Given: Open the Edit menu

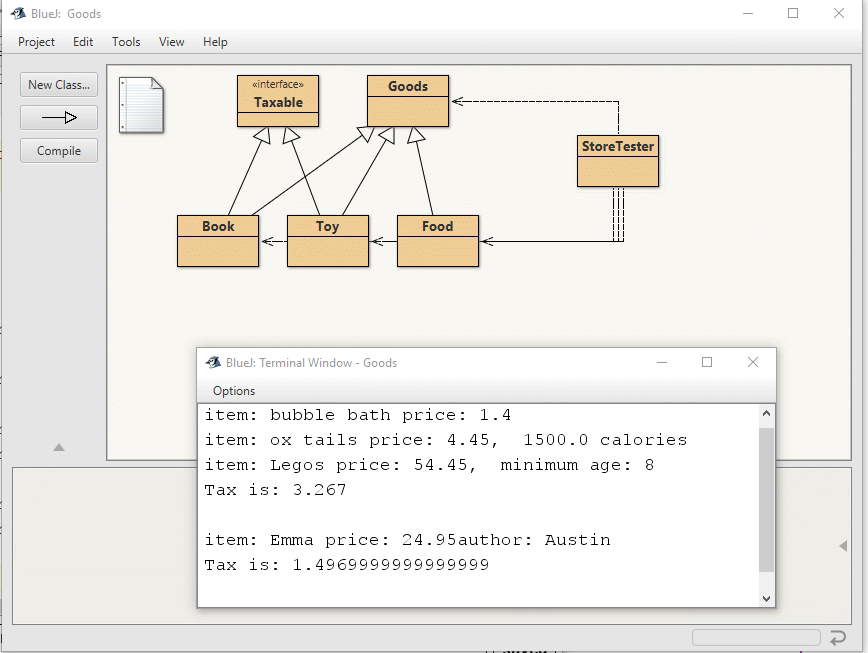Looking at the screenshot, I should 83,42.
